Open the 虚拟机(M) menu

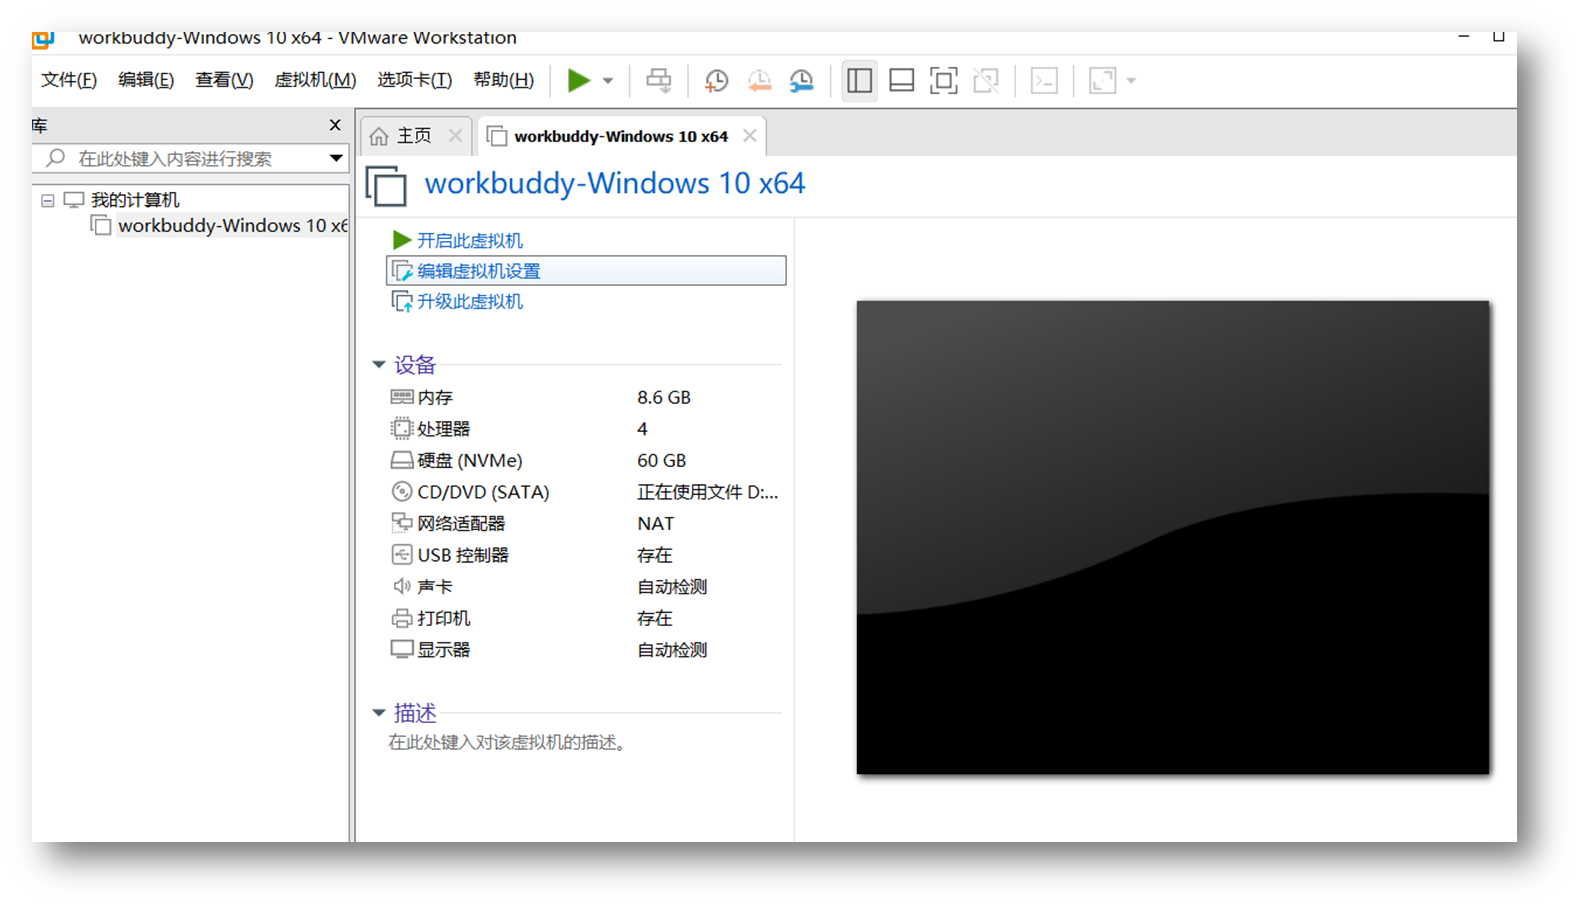(x=315, y=80)
